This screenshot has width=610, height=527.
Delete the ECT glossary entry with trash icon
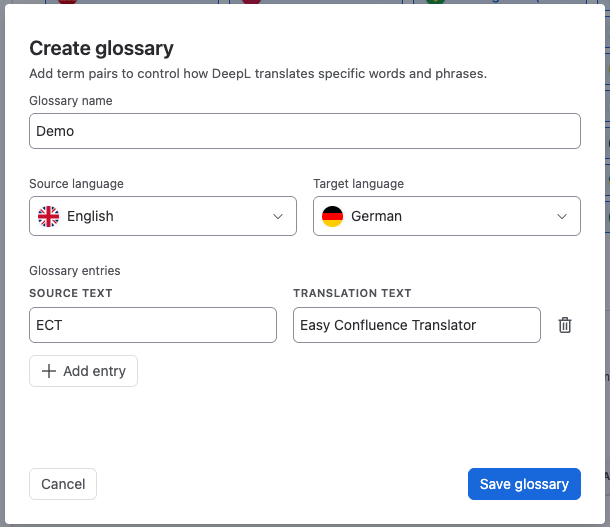tap(565, 325)
